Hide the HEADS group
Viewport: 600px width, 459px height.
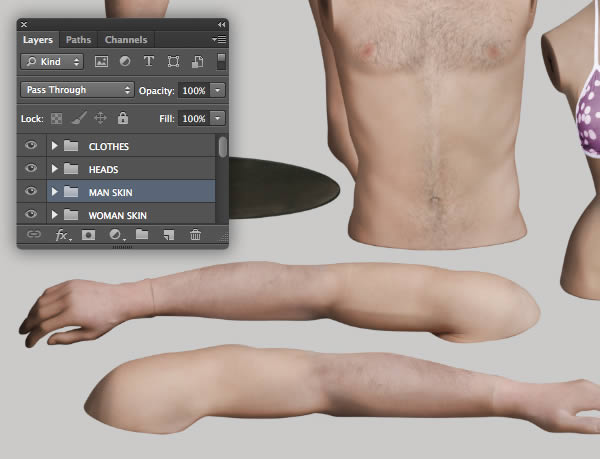31,168
